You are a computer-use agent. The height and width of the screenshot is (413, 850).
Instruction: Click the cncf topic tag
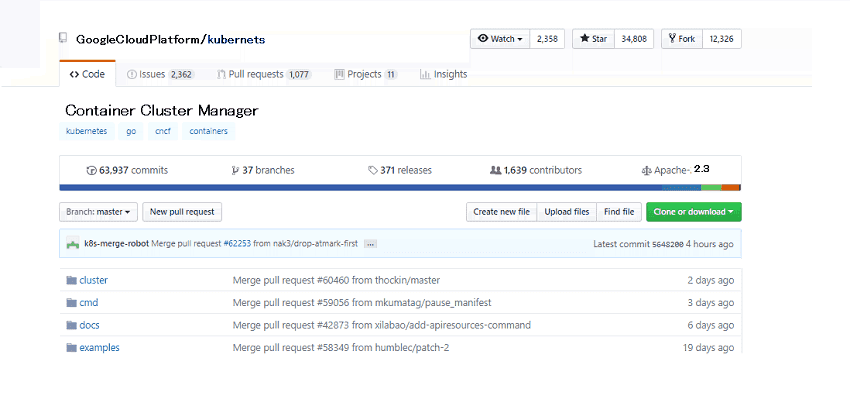[163, 131]
